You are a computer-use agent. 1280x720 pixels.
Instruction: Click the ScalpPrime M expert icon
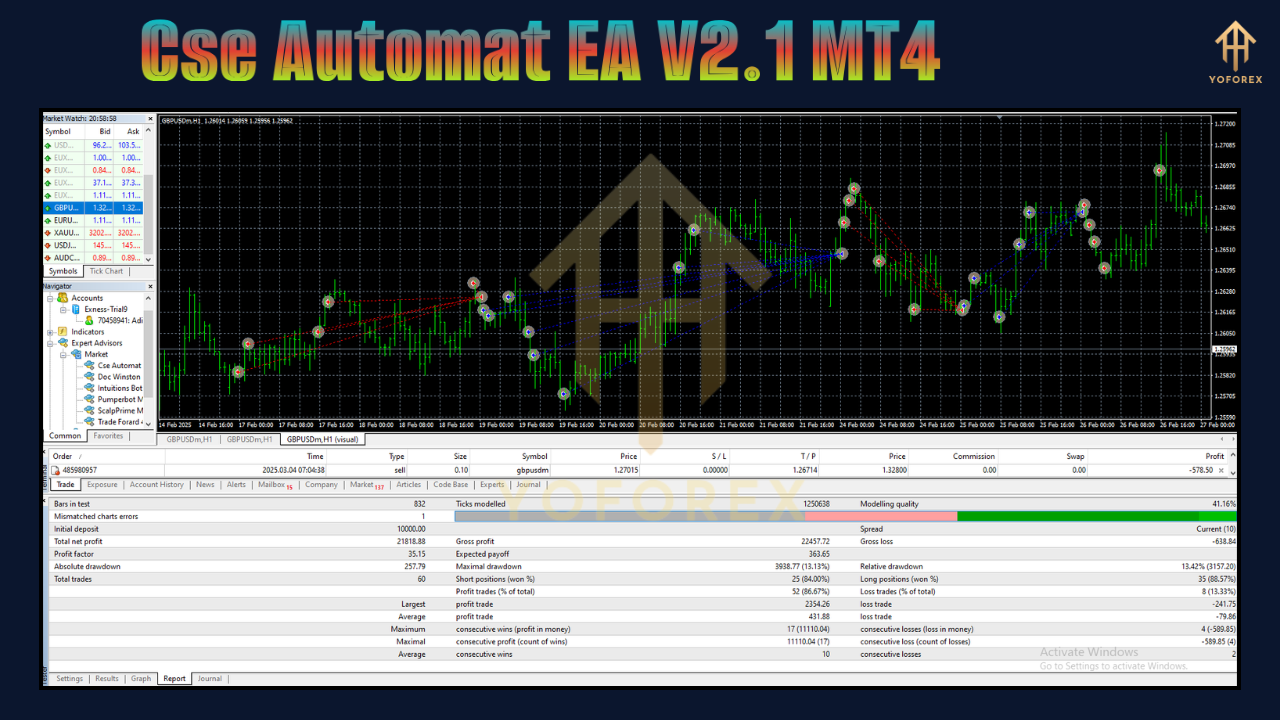[x=88, y=411]
